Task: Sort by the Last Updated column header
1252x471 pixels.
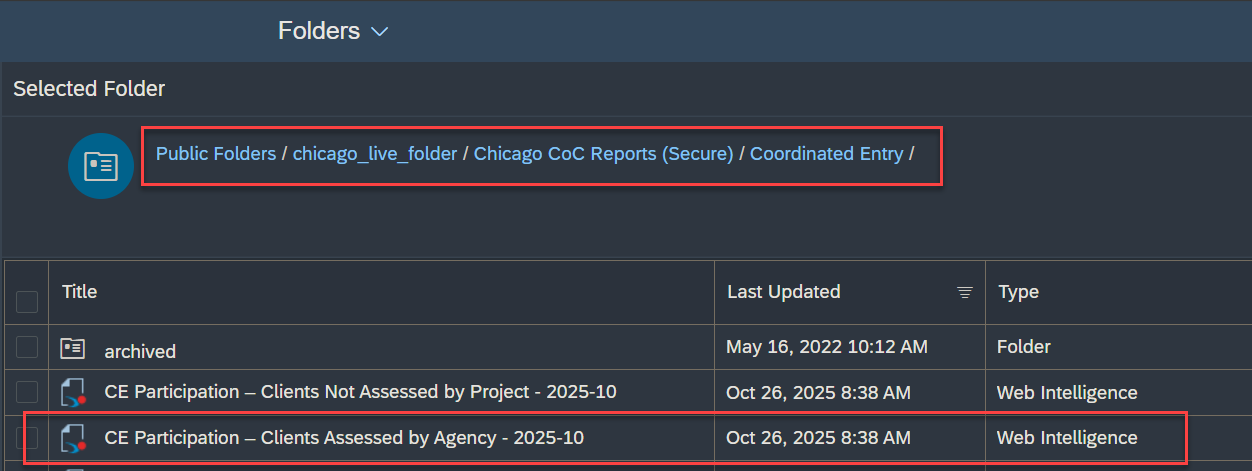Action: tap(783, 292)
